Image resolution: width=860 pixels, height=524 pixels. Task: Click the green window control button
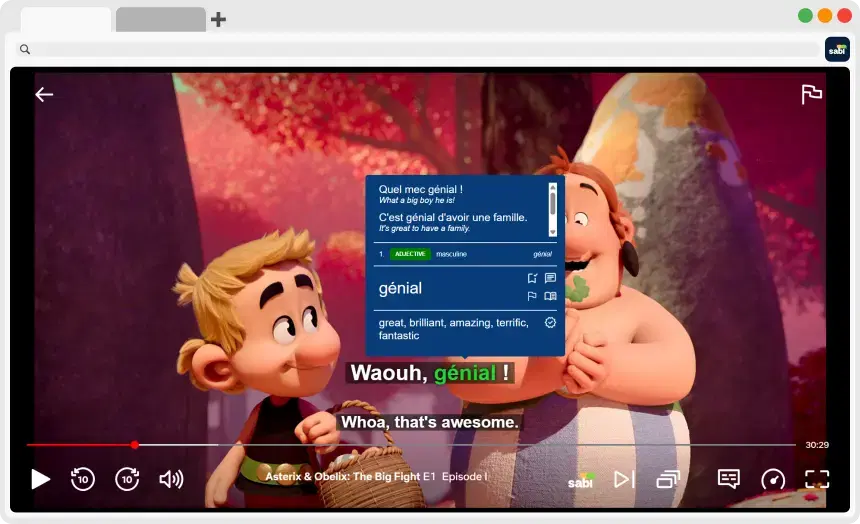tap(805, 16)
